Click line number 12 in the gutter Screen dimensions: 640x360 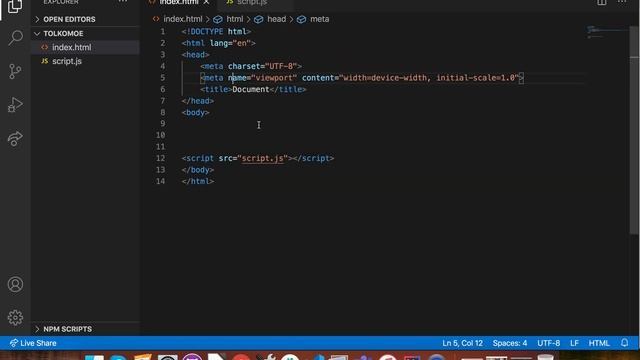click(160, 158)
